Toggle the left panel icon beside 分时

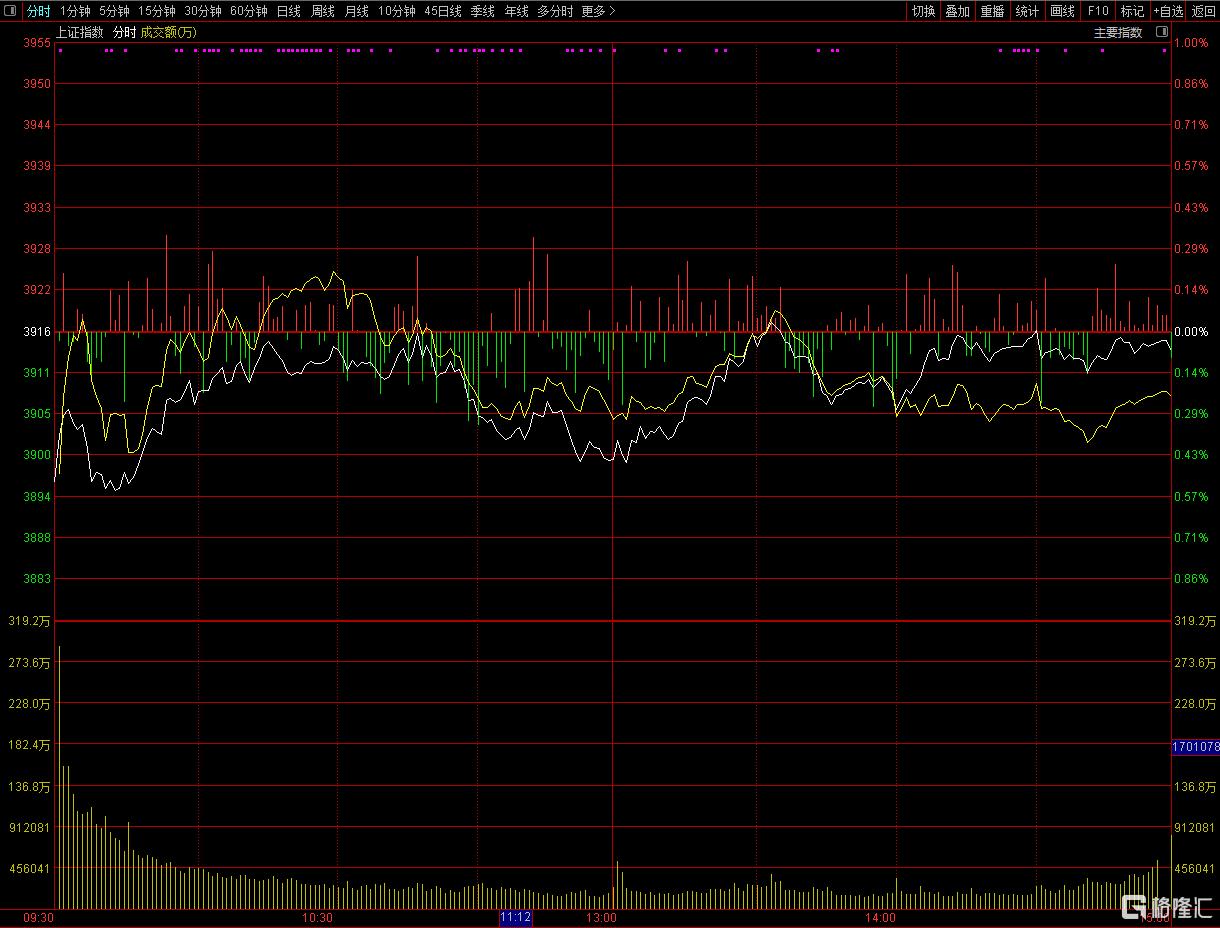[x=9, y=11]
